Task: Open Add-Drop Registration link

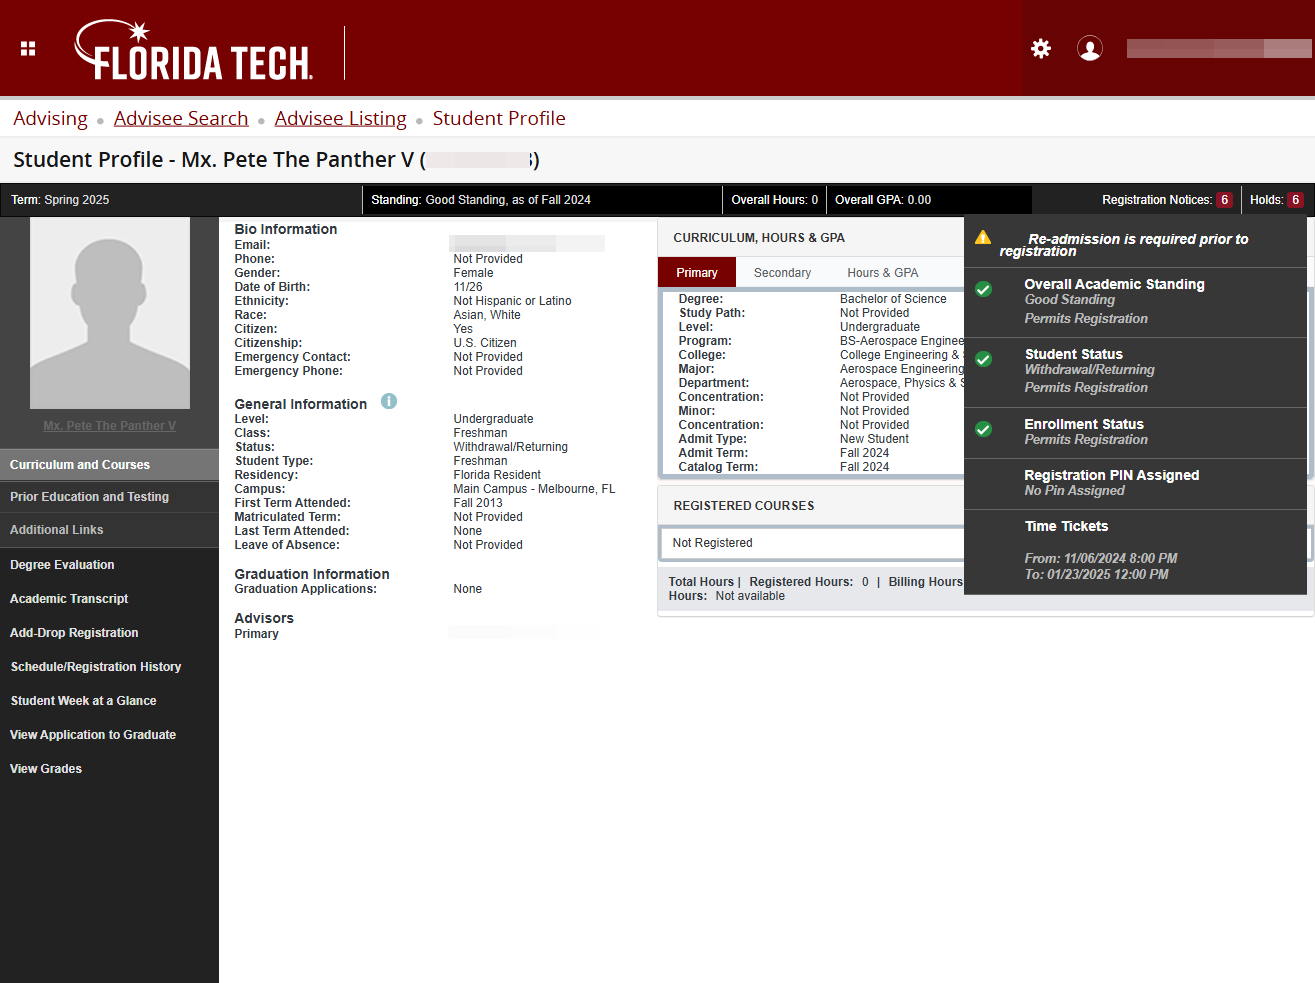Action: click(74, 633)
